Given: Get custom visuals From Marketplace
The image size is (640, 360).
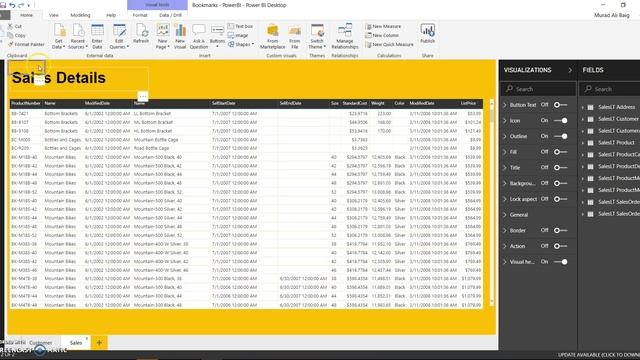Looking at the screenshot, I should pyautogui.click(x=273, y=36).
